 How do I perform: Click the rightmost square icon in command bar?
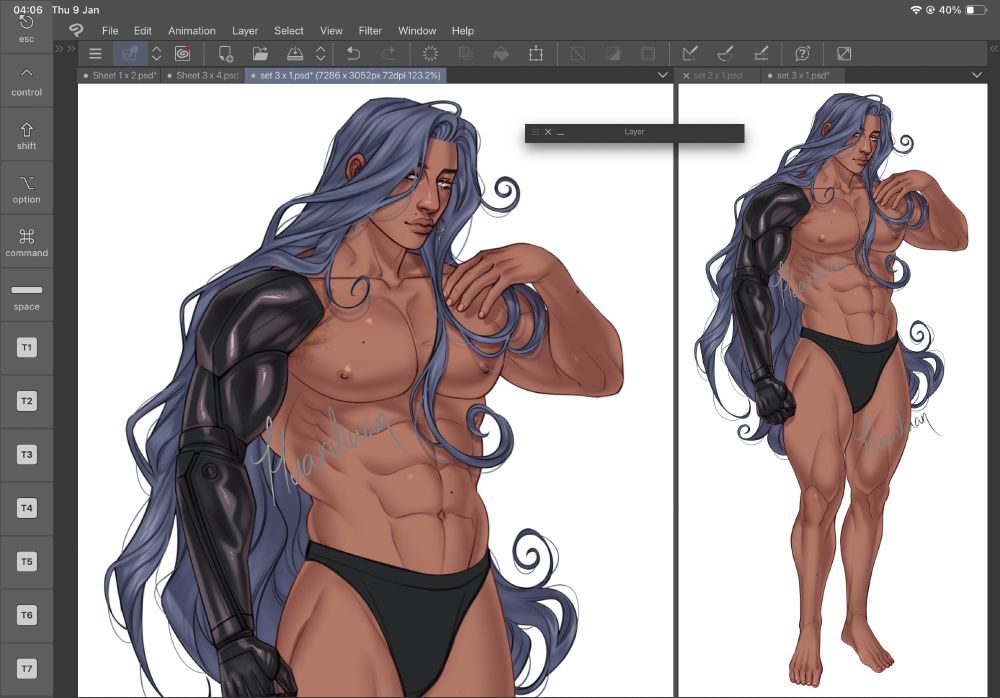pos(844,54)
